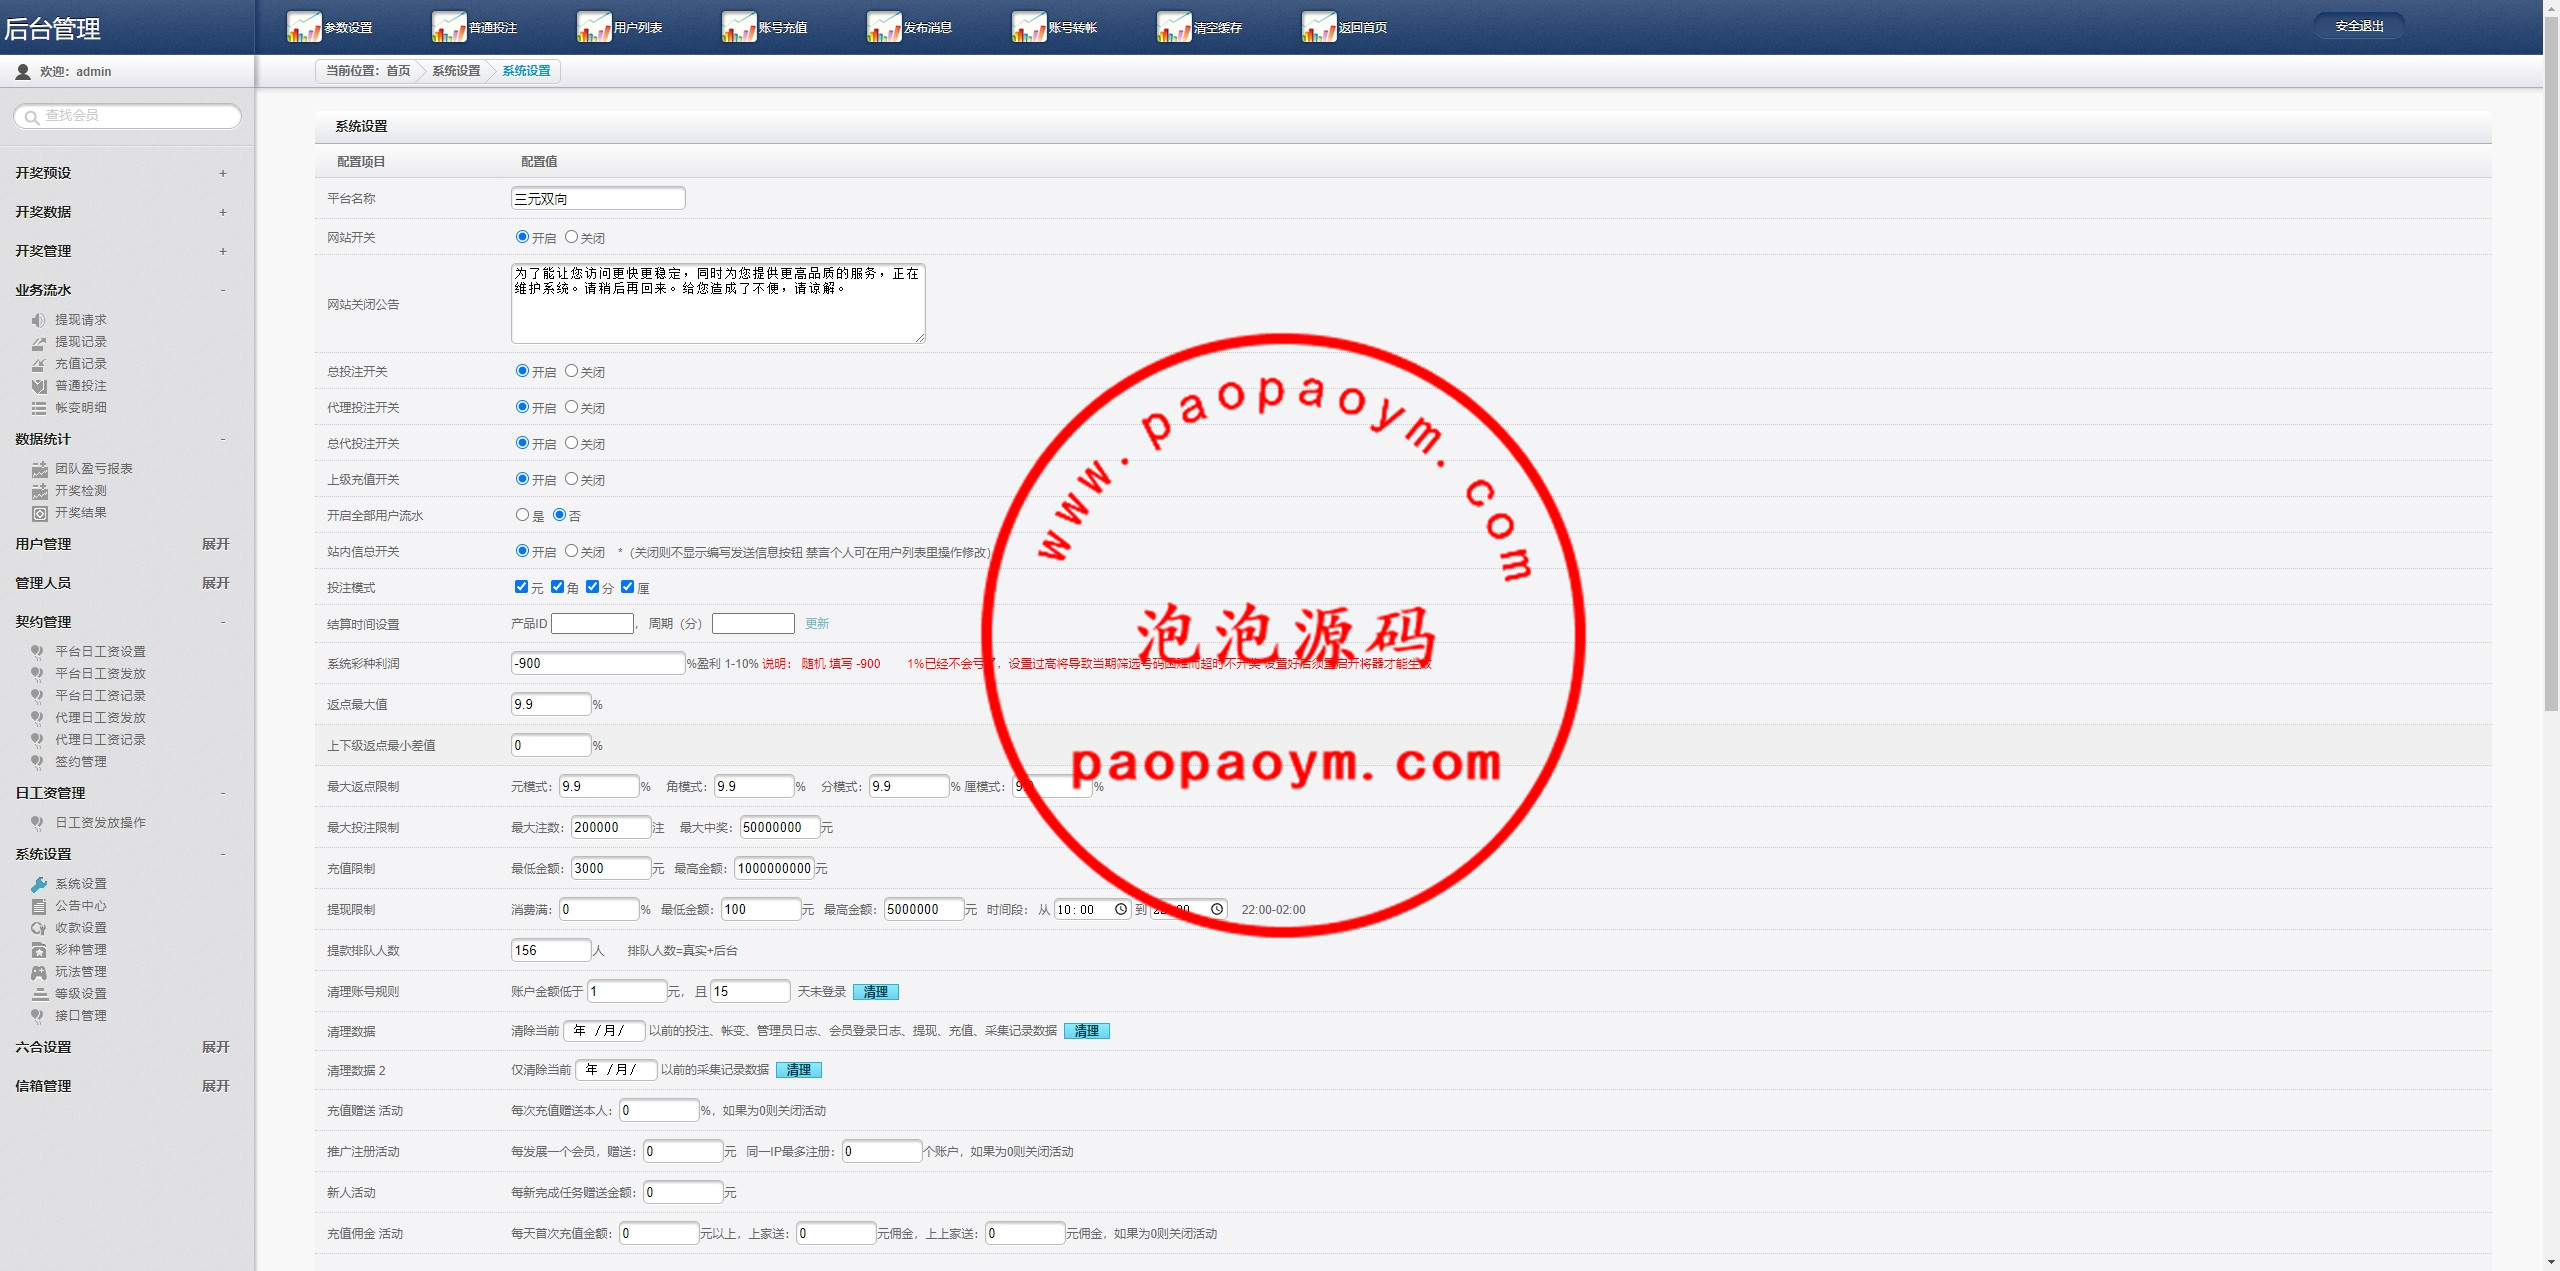The height and width of the screenshot is (1271, 2560).
Task: Open 团队盈亏报表 in sidebar
Action: pyautogui.click(x=93, y=469)
